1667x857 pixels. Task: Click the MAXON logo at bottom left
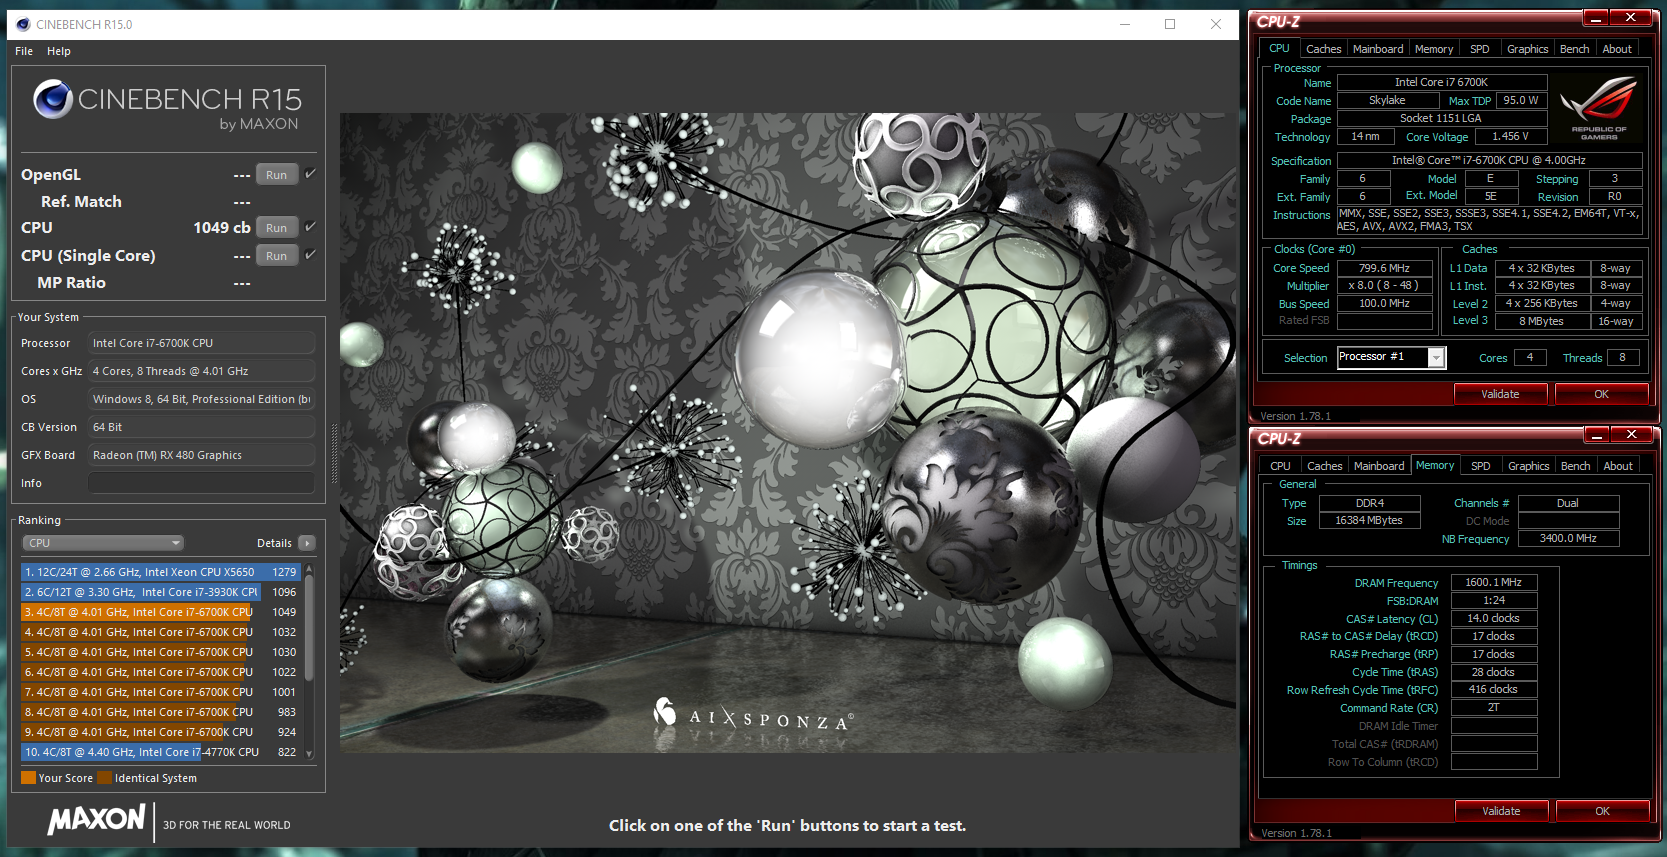point(97,820)
